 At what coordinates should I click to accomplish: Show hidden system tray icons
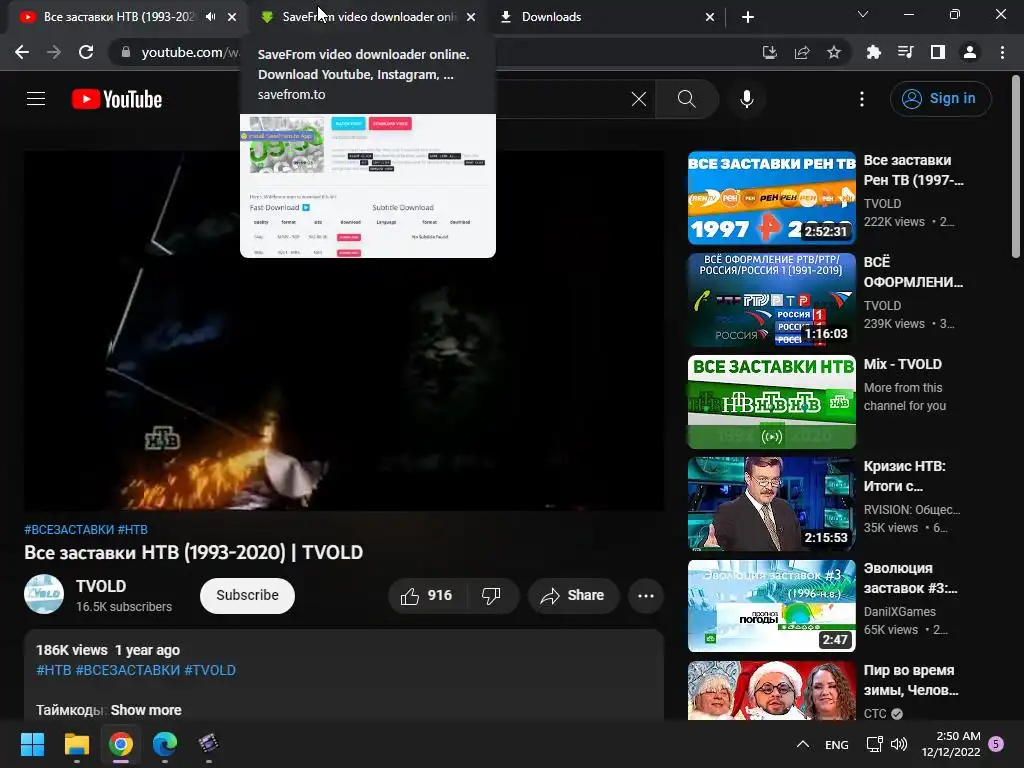803,744
